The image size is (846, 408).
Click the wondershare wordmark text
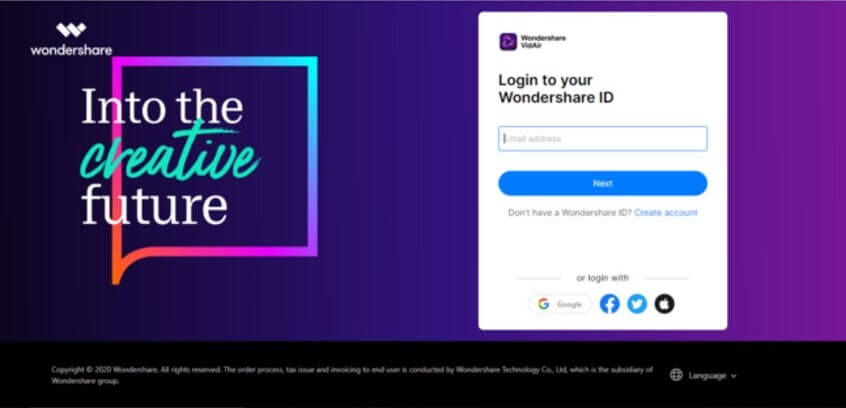click(71, 50)
